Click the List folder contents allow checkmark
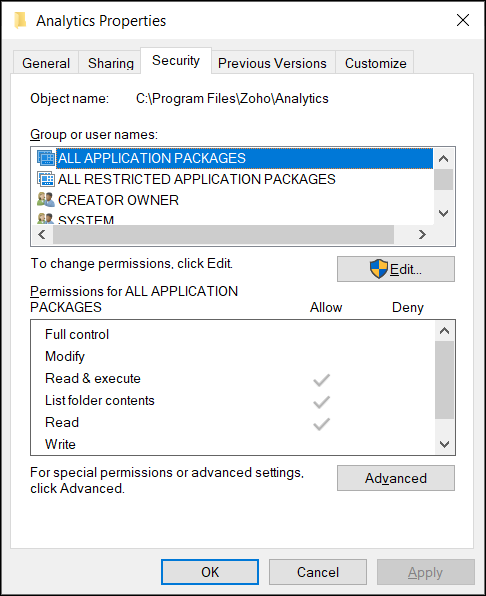 [321, 402]
